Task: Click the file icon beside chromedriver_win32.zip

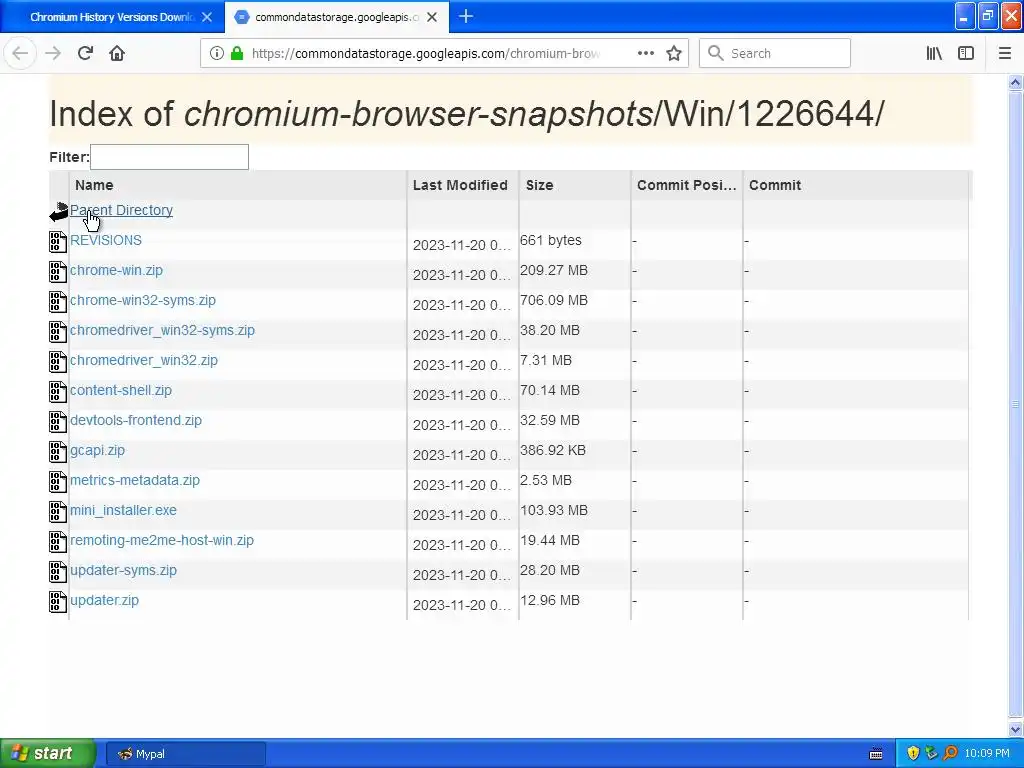Action: pos(58,362)
